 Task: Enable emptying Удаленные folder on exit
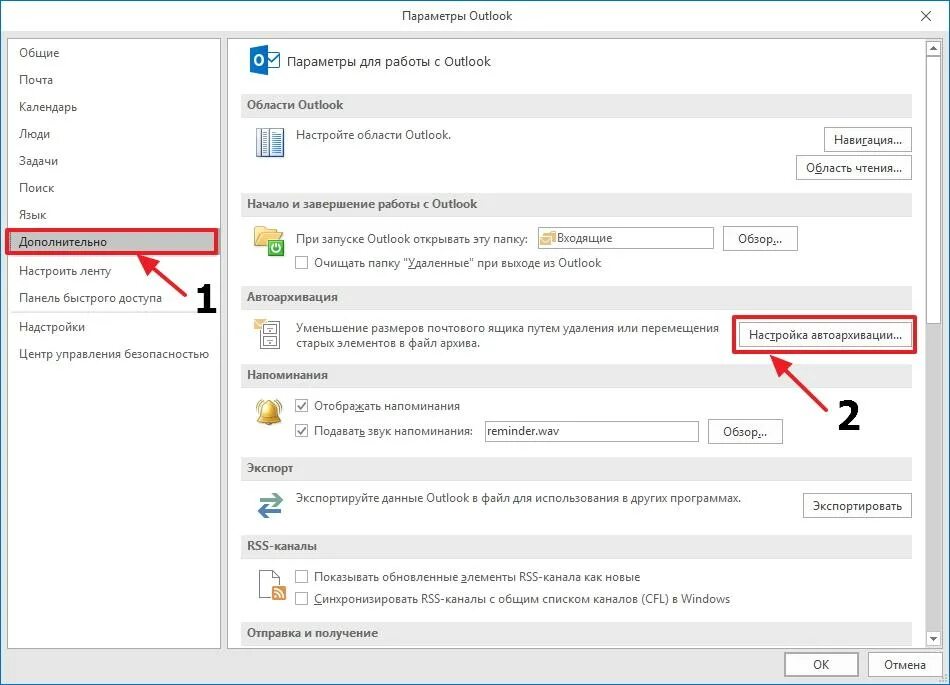click(x=301, y=263)
